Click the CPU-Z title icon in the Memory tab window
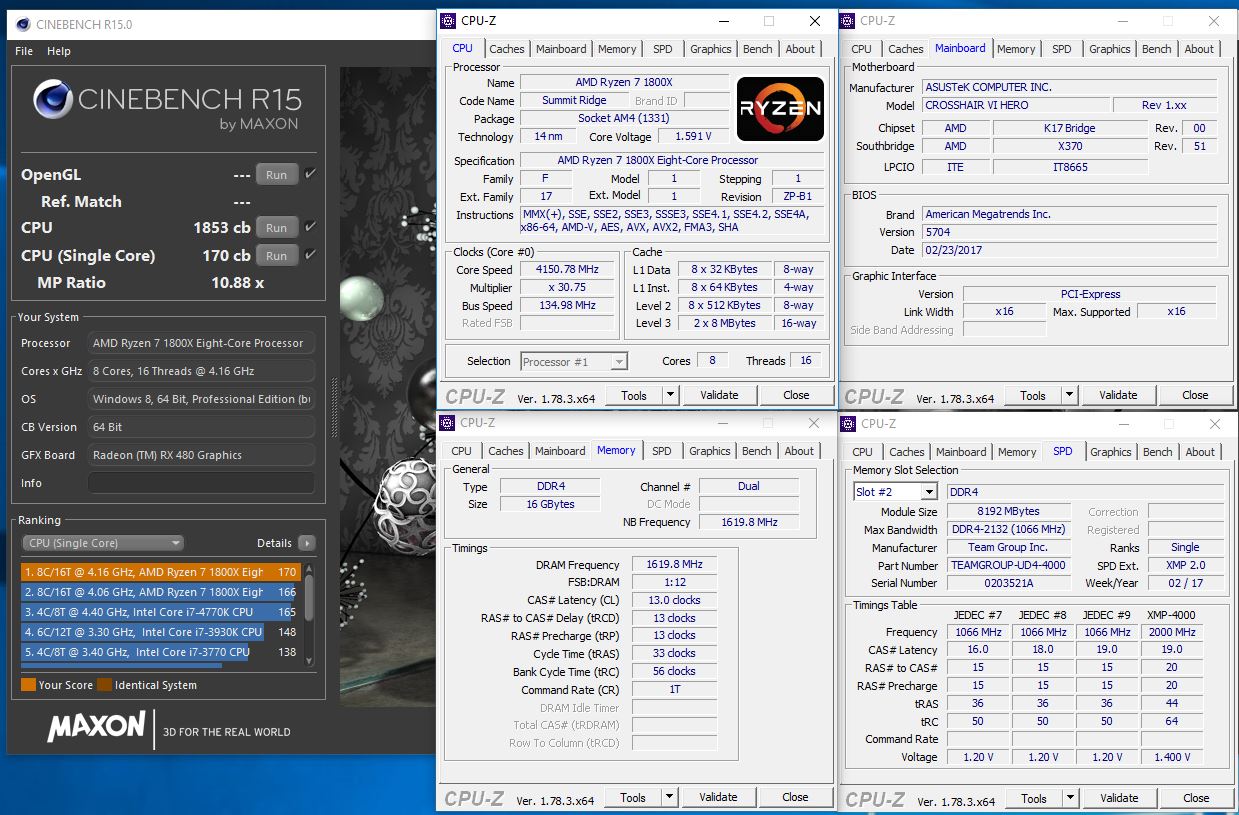 click(449, 422)
